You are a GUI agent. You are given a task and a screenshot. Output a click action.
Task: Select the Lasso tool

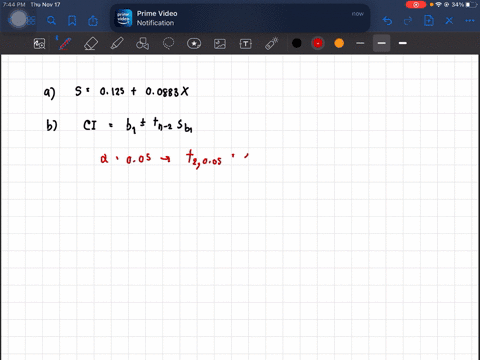coord(168,44)
